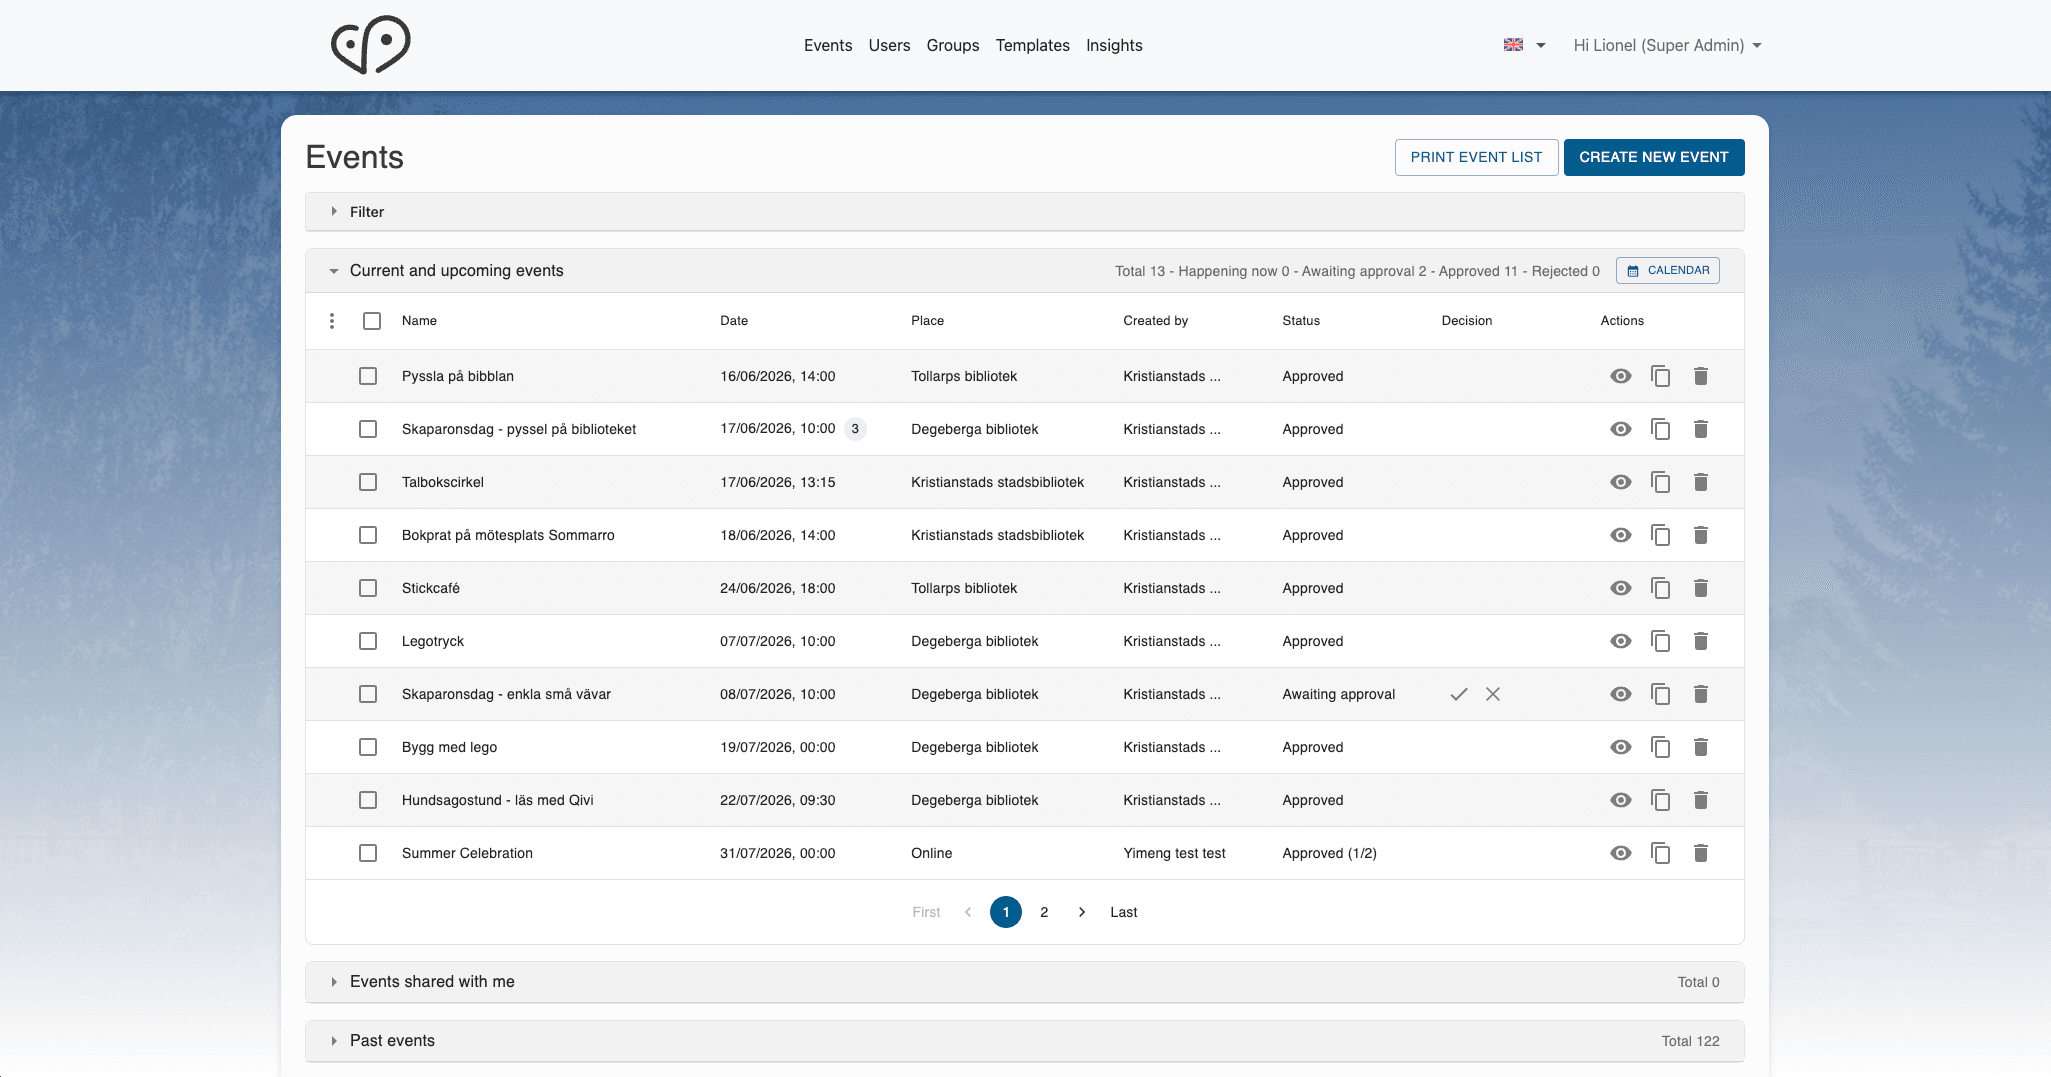Delete the Pyssla på bibblan event
The width and height of the screenshot is (2051, 1077).
pos(1700,376)
